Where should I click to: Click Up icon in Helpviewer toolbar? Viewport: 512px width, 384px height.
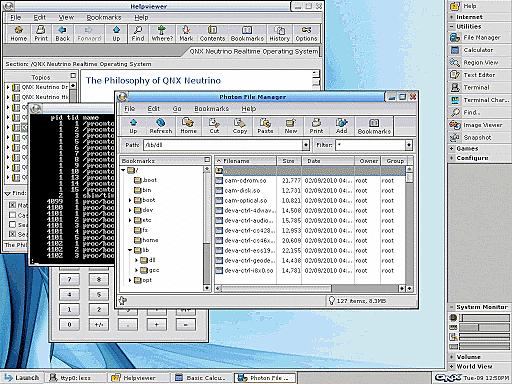click(x=116, y=34)
